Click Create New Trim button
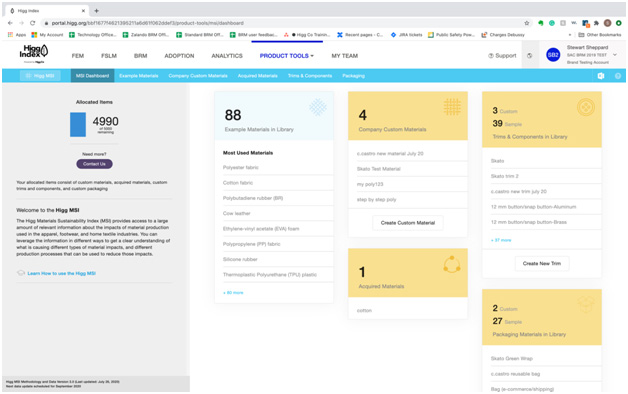Image resolution: width=628 pixels, height=394 pixels. [x=542, y=263]
